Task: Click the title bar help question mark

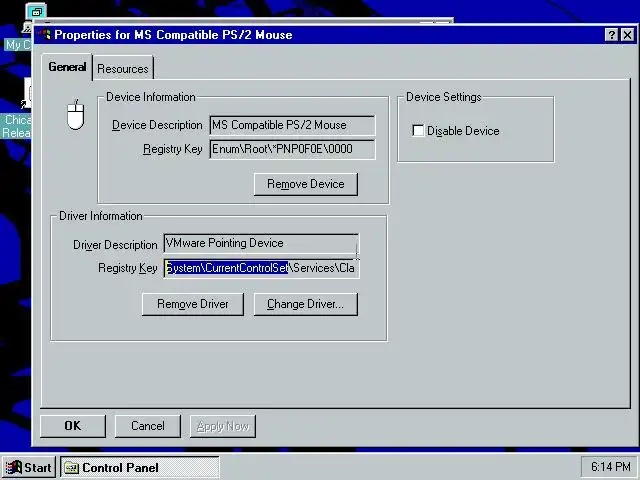Action: [611, 35]
